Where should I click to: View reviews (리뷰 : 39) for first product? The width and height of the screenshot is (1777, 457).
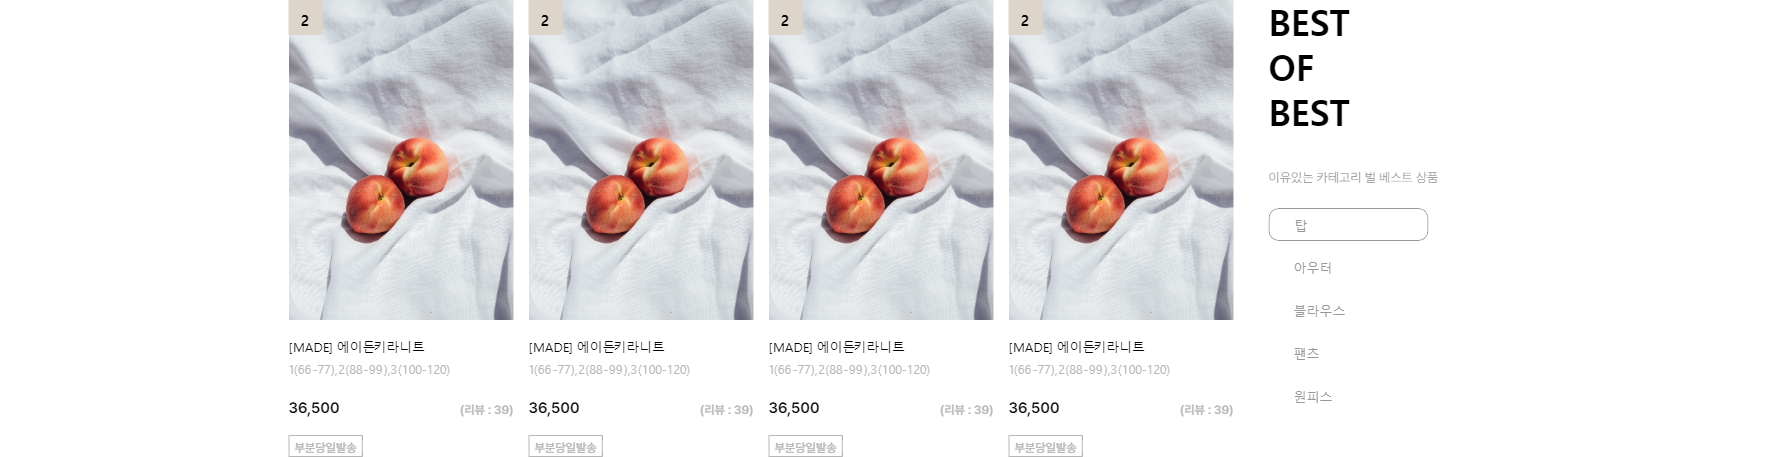point(486,410)
